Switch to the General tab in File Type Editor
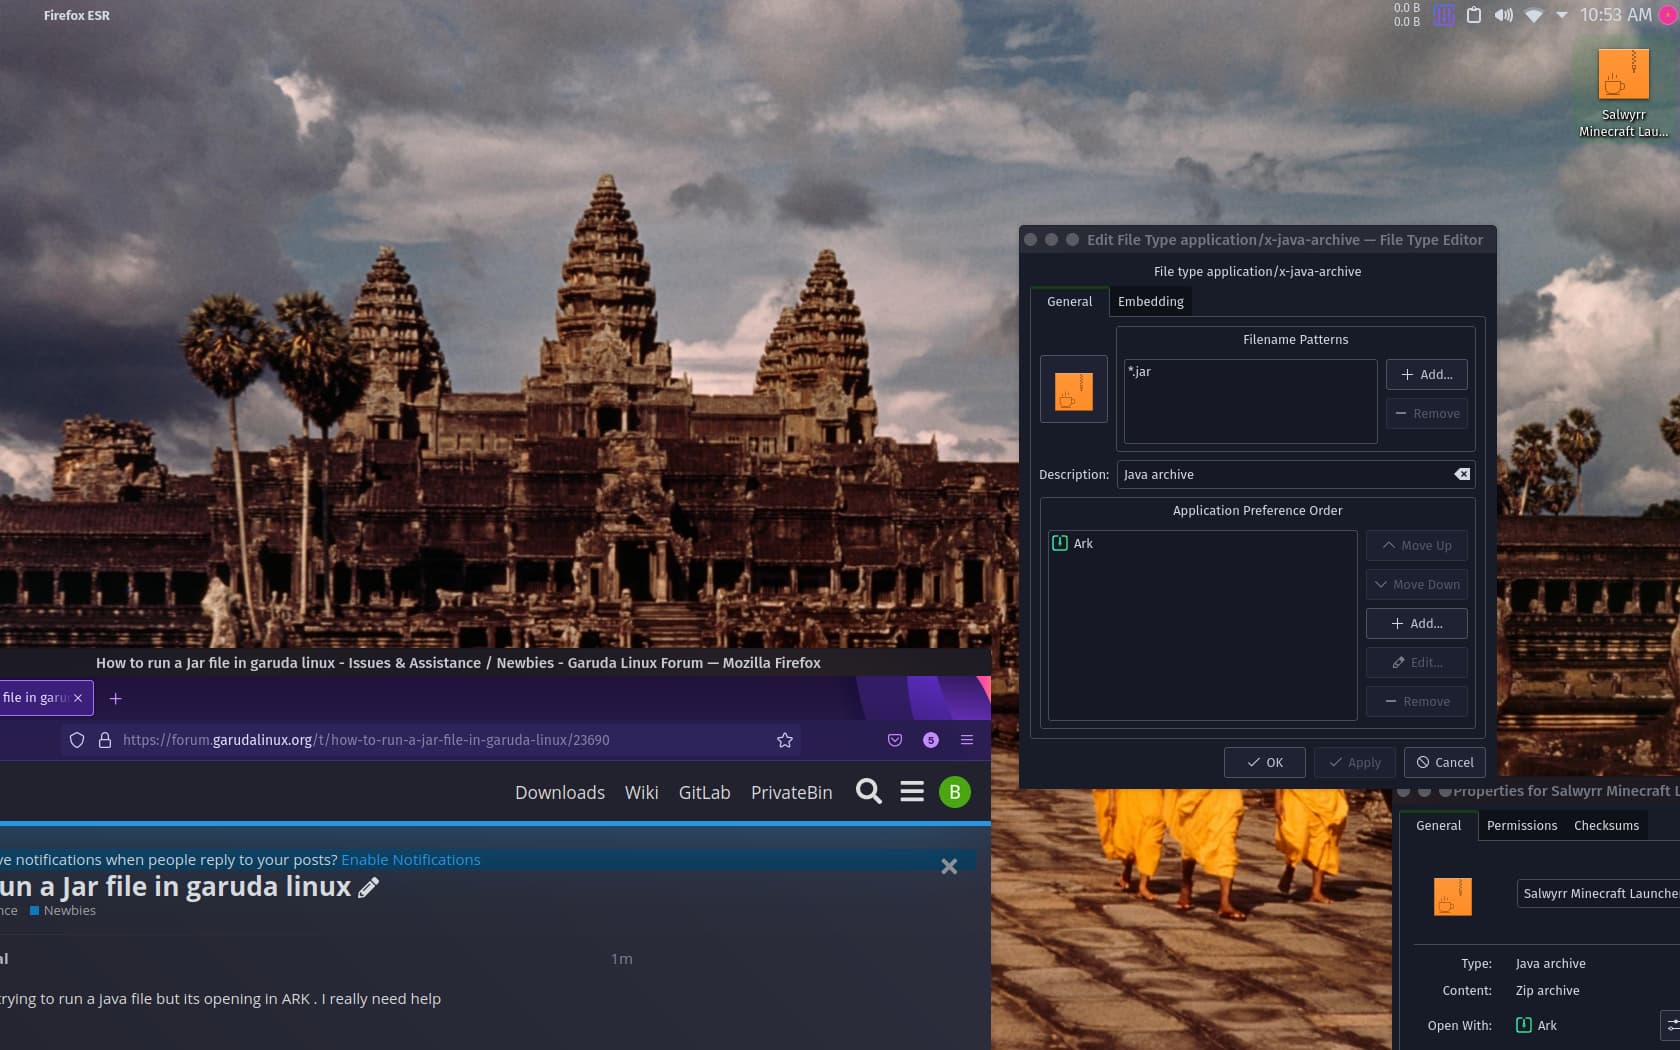 coord(1069,301)
